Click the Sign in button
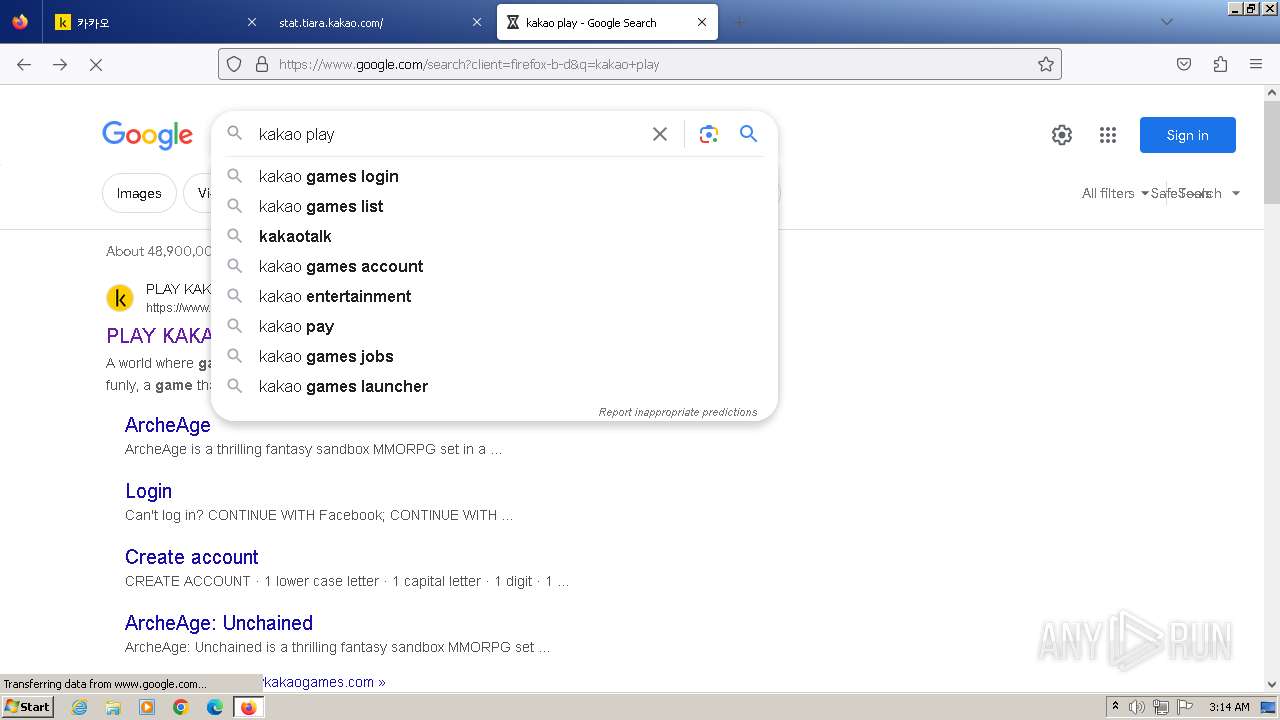Image resolution: width=1280 pixels, height=720 pixels. 1188,135
